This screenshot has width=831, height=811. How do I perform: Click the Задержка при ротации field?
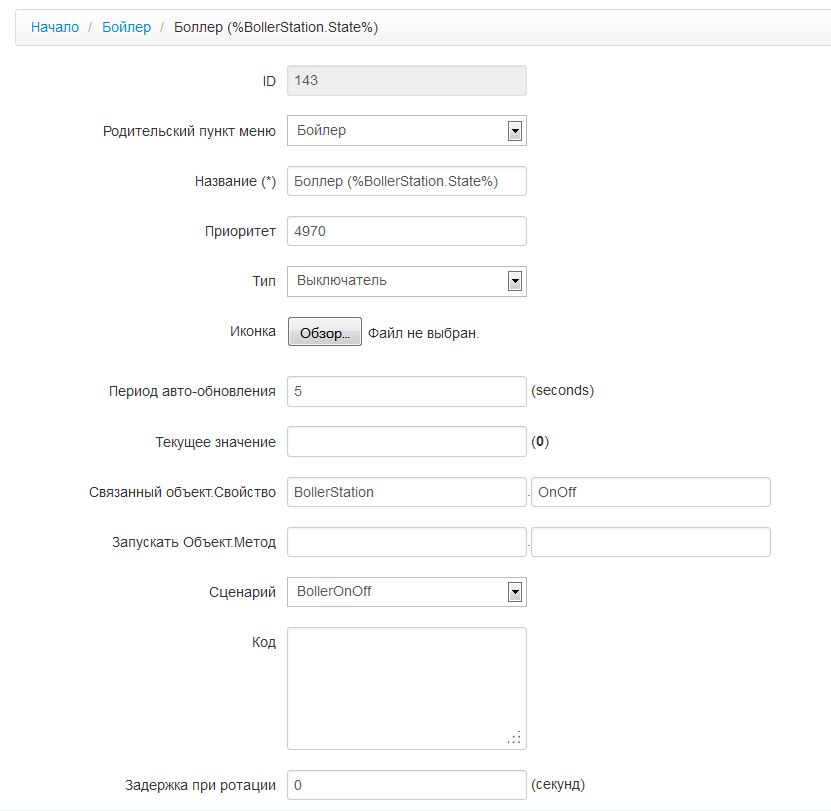[406, 785]
